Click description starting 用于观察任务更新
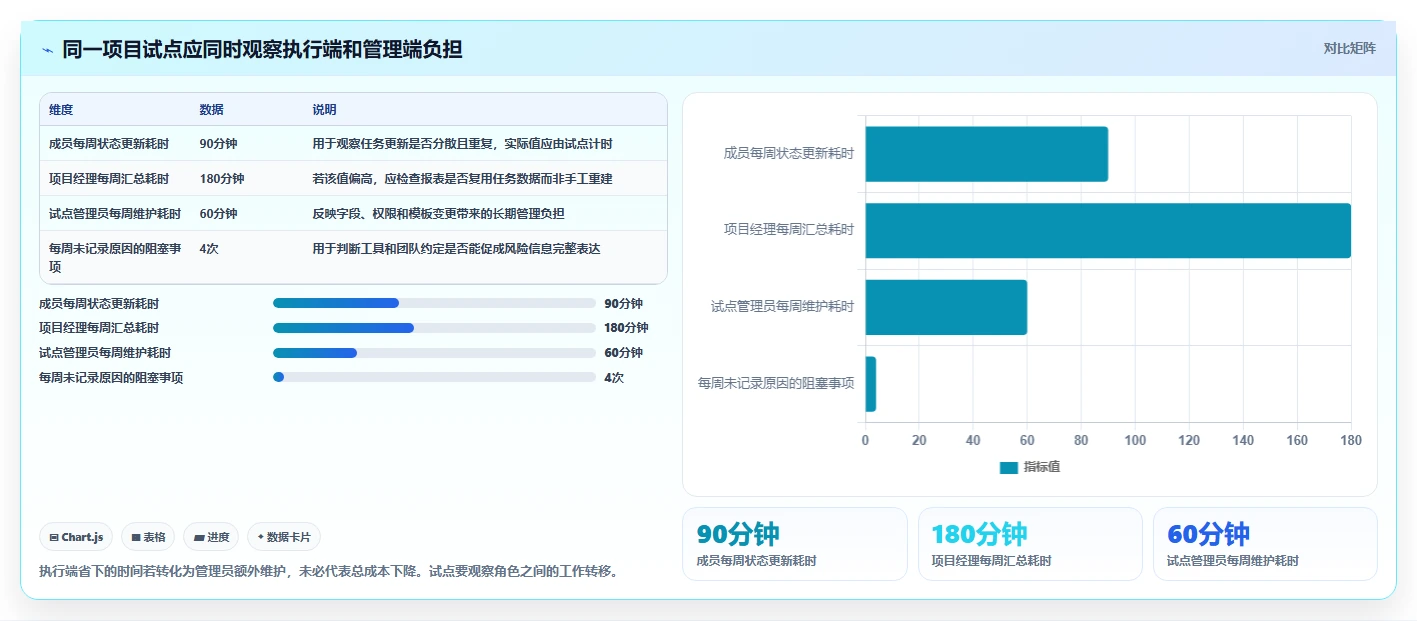Screen dimensions: 1417x621 462,144
